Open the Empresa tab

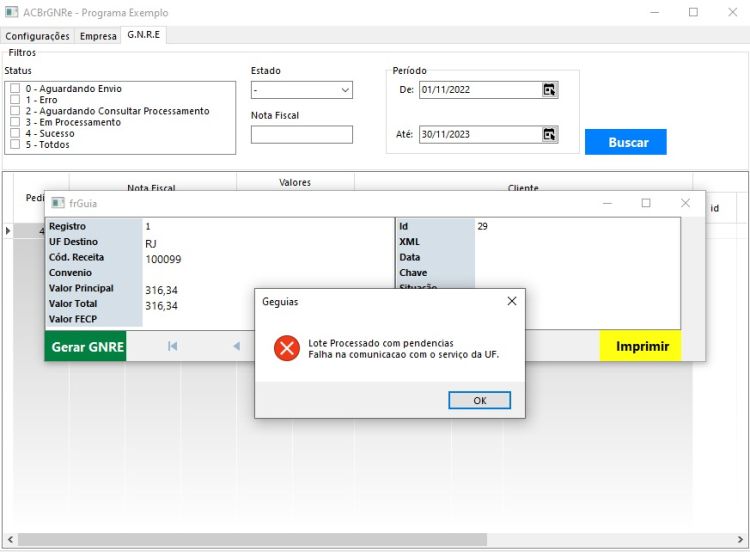[98, 36]
